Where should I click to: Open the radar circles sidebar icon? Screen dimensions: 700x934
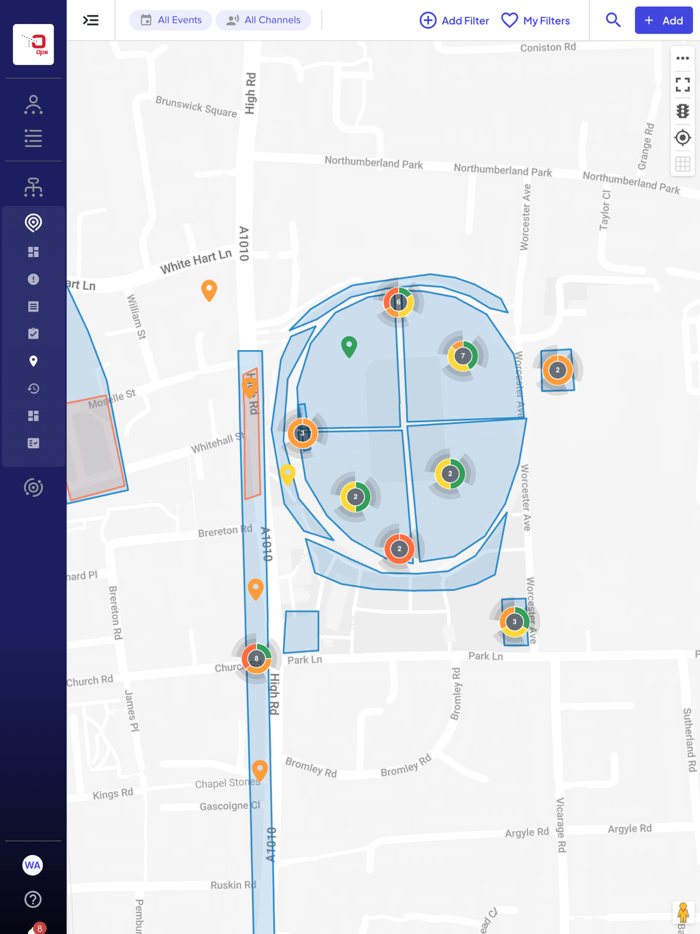pyautogui.click(x=33, y=488)
